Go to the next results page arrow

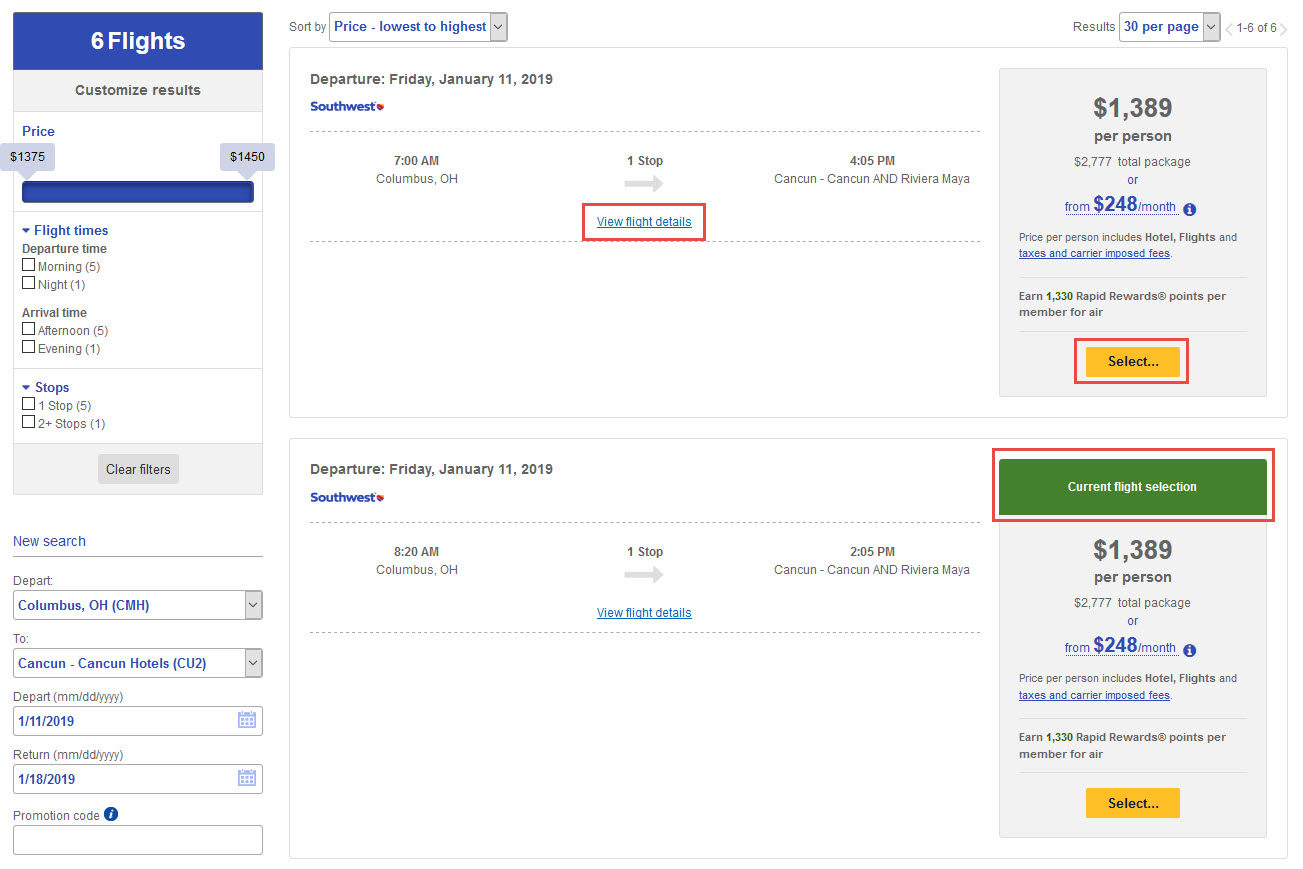coord(1283,28)
